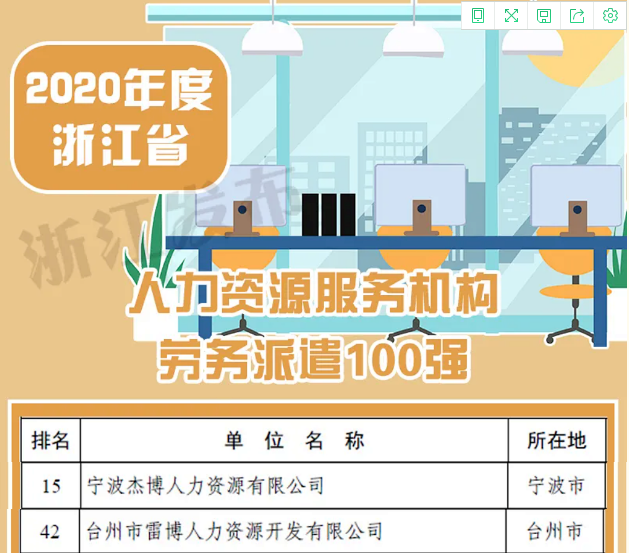Click 台州市雷博人力资源开发有限公司 cell
Screen dimensions: 629x553
tap(293, 531)
